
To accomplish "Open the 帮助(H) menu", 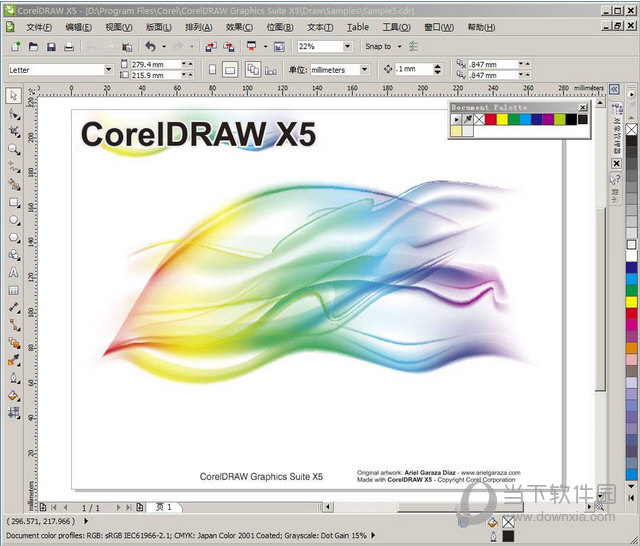I will click(x=482, y=27).
